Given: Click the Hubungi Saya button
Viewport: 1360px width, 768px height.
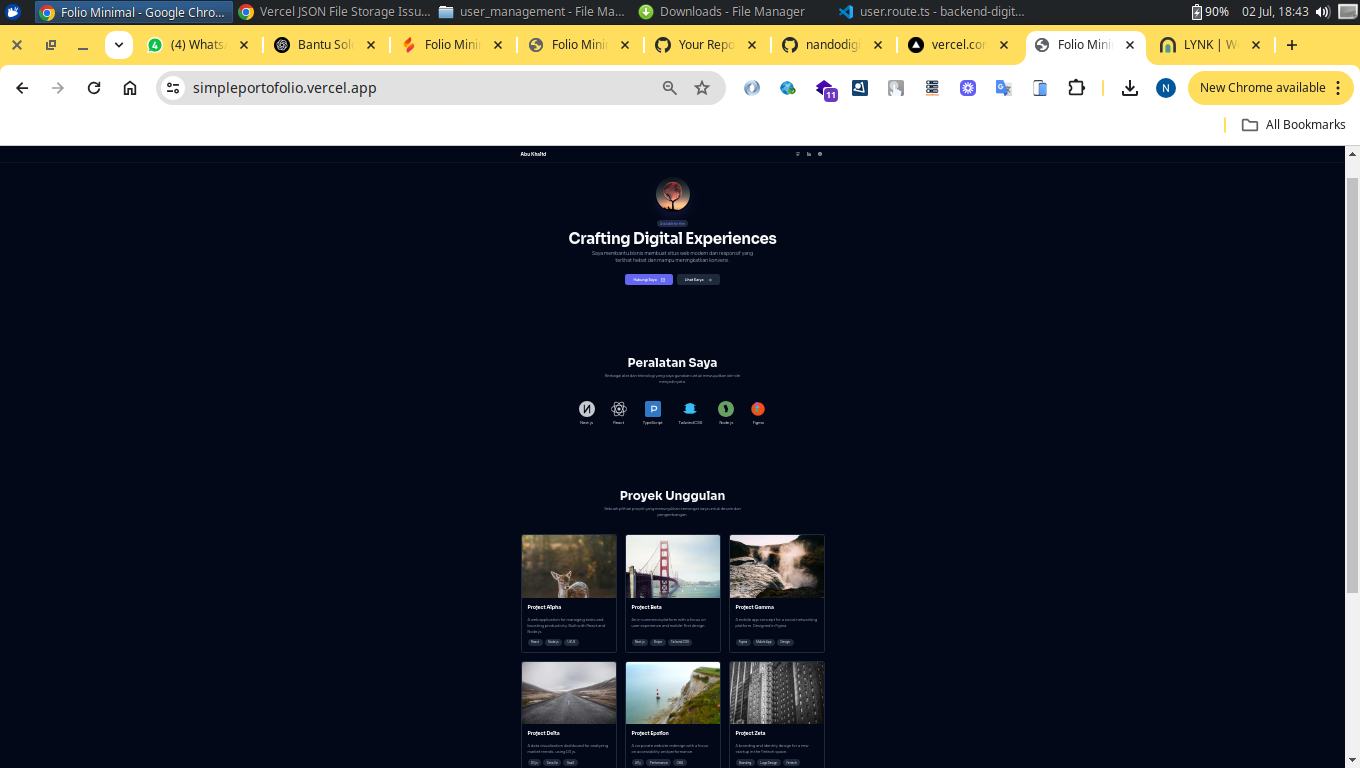Looking at the screenshot, I should point(649,280).
